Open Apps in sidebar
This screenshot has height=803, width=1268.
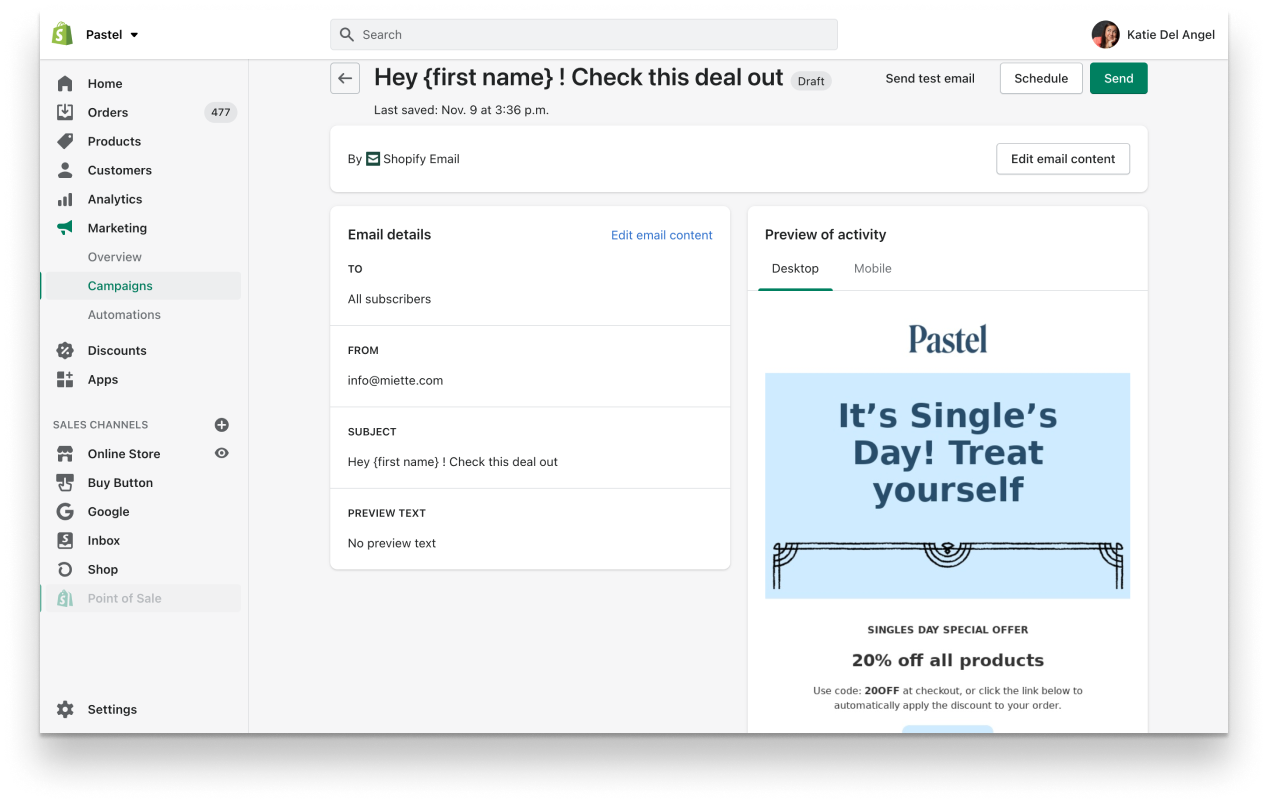(103, 380)
